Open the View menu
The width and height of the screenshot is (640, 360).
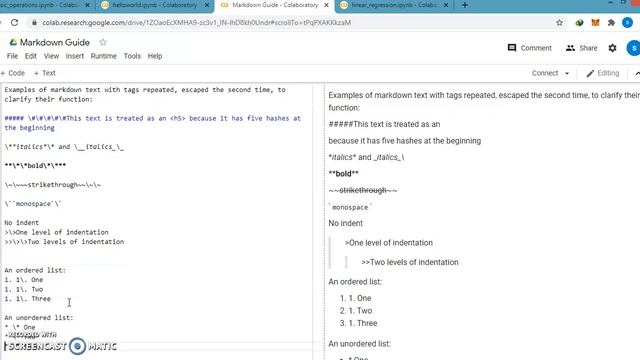tap(51, 56)
